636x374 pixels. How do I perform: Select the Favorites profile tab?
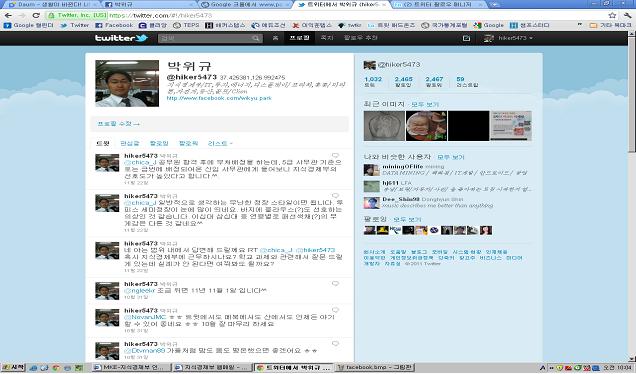pos(129,144)
